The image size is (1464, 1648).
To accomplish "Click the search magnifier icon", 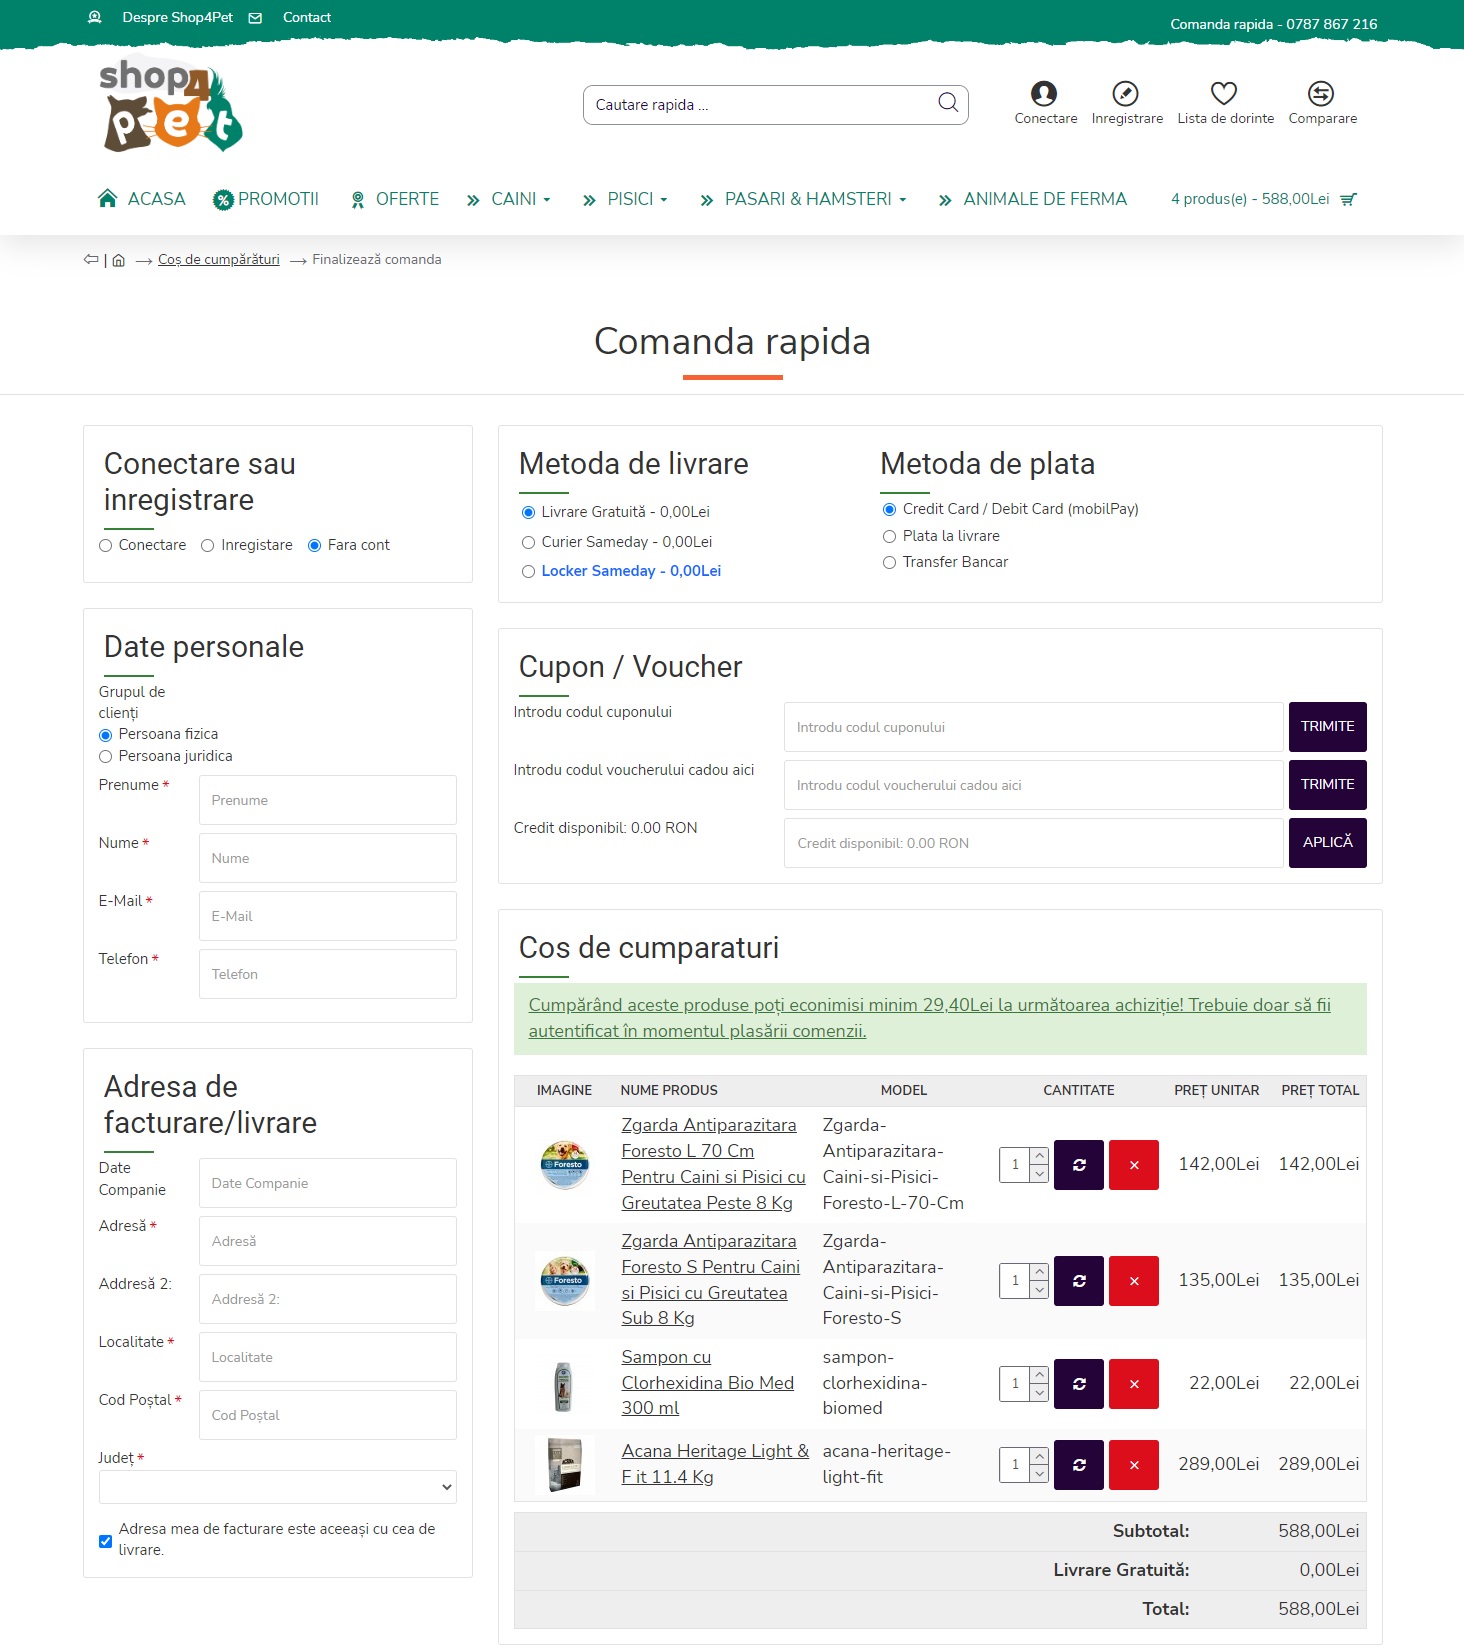I will pos(947,103).
